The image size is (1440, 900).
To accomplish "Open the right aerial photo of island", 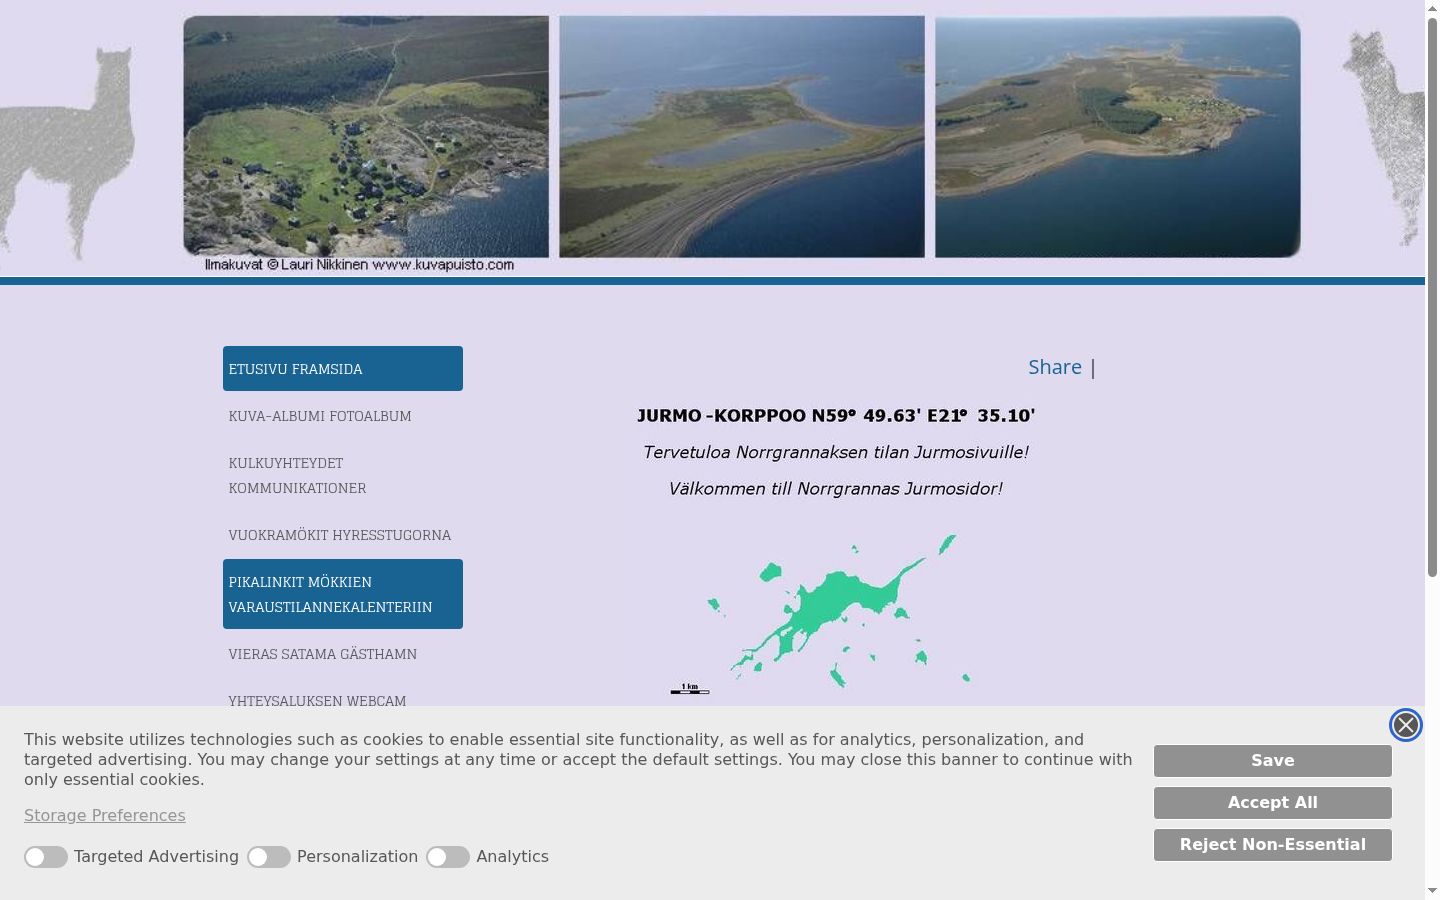I will (1118, 137).
